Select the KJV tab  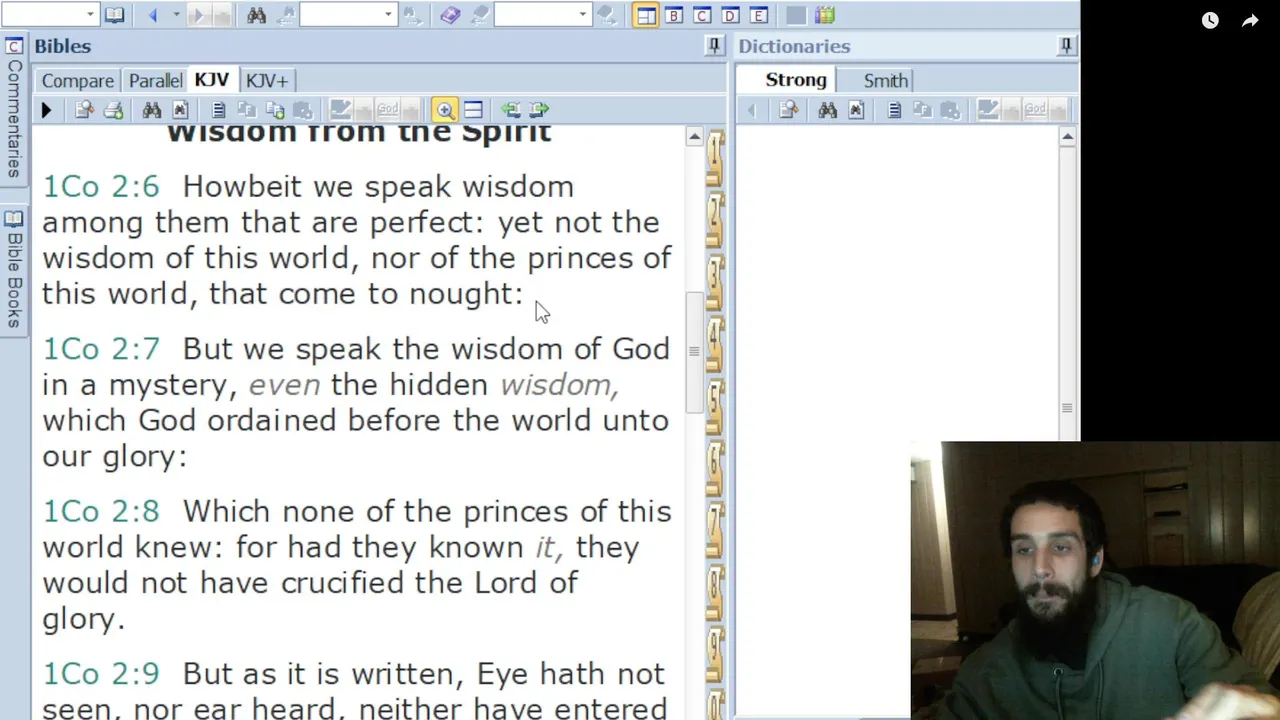click(211, 80)
